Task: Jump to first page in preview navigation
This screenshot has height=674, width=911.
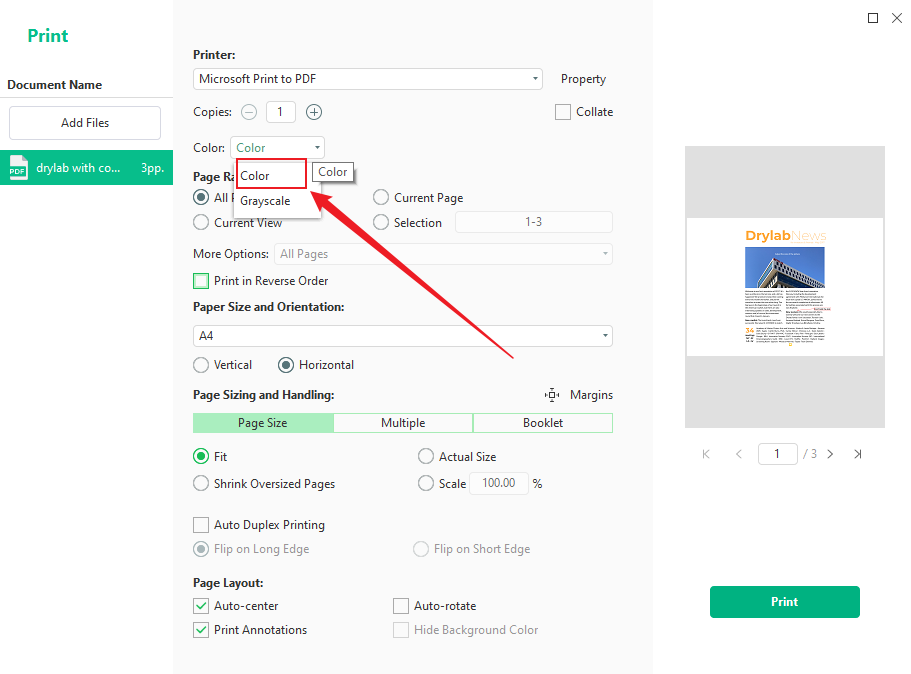Action: 705,454
